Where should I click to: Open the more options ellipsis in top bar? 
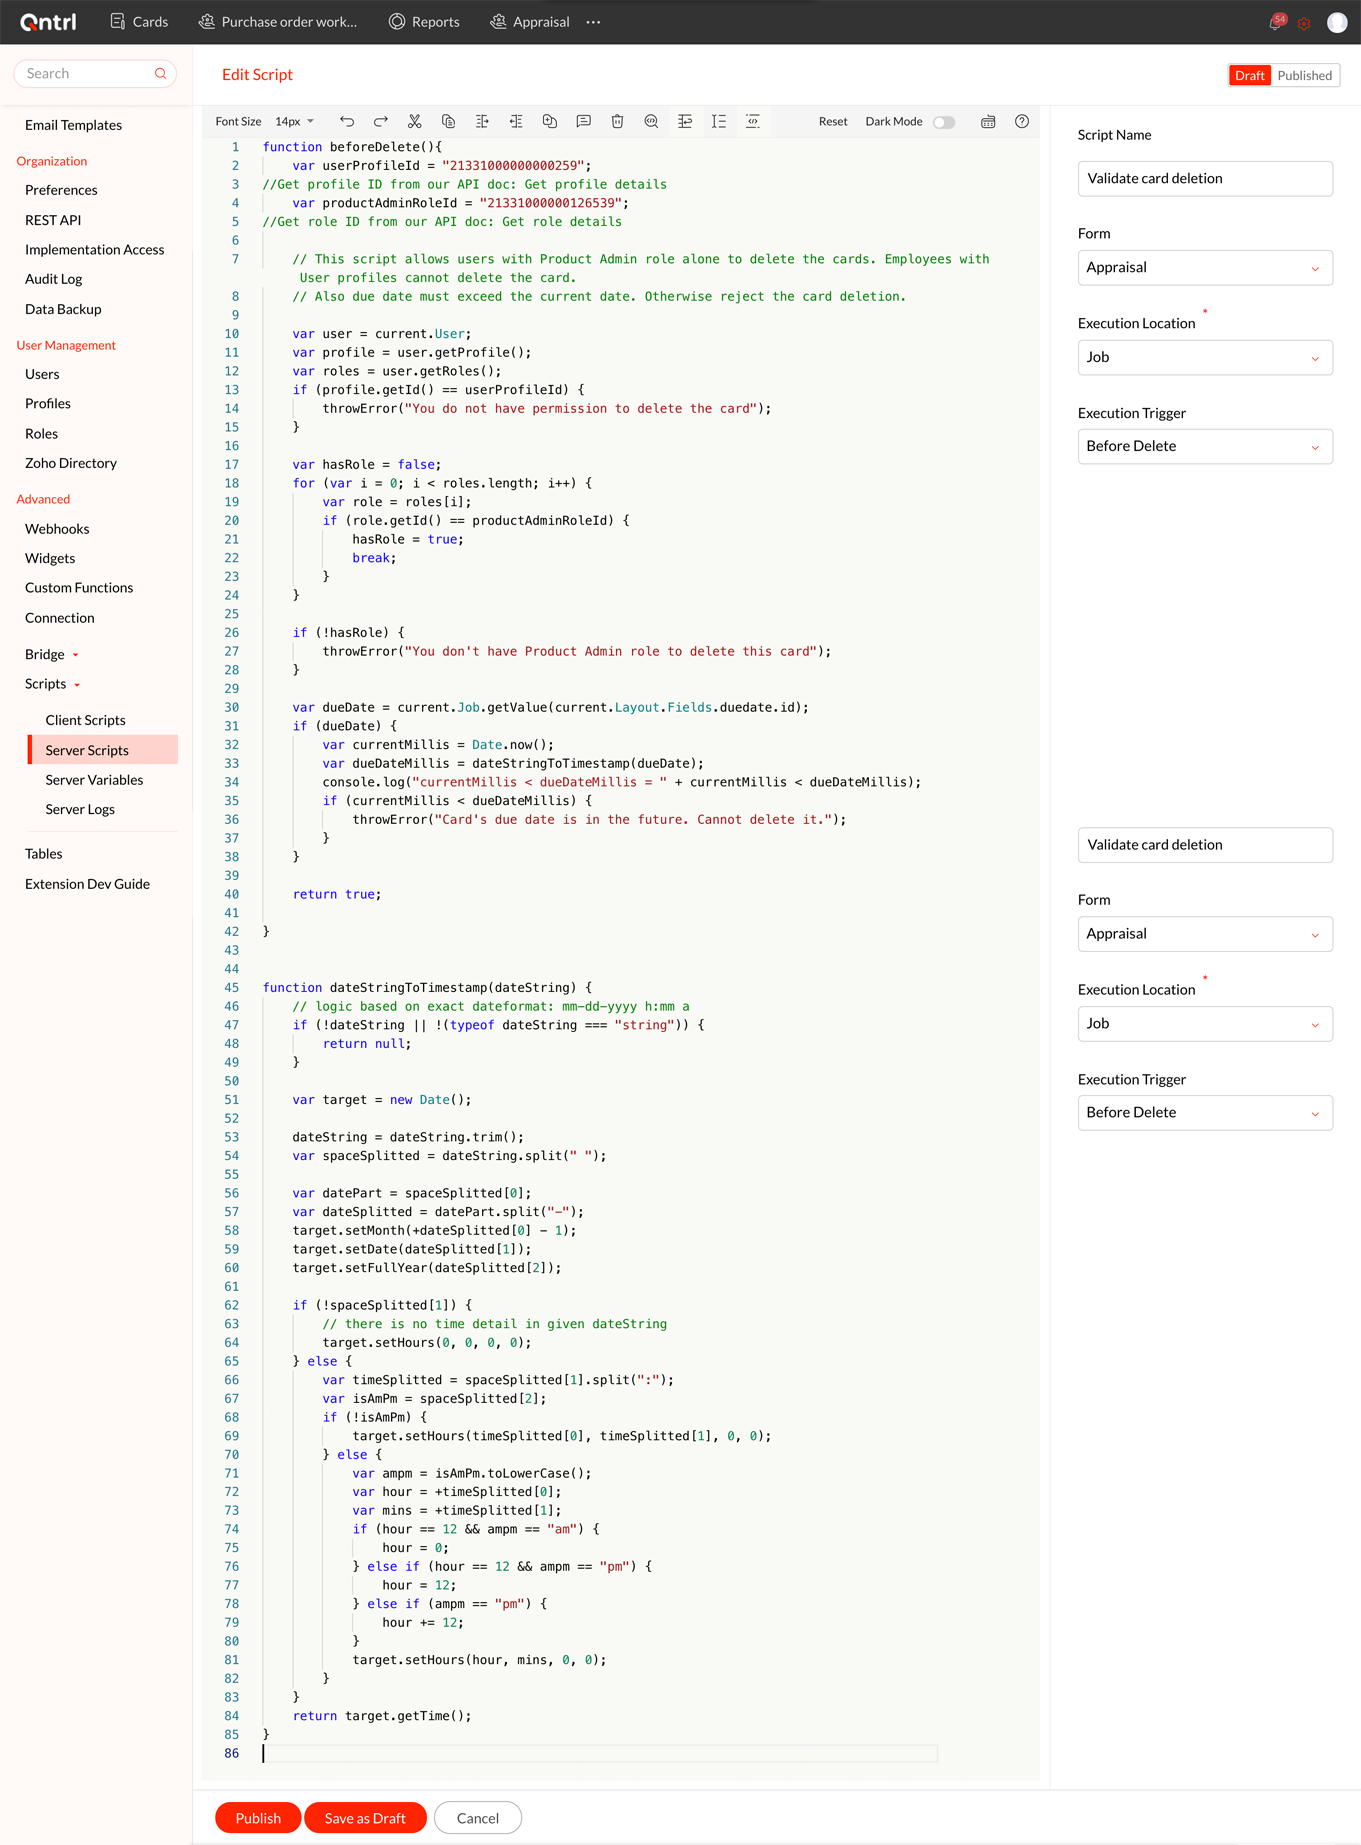tap(594, 22)
